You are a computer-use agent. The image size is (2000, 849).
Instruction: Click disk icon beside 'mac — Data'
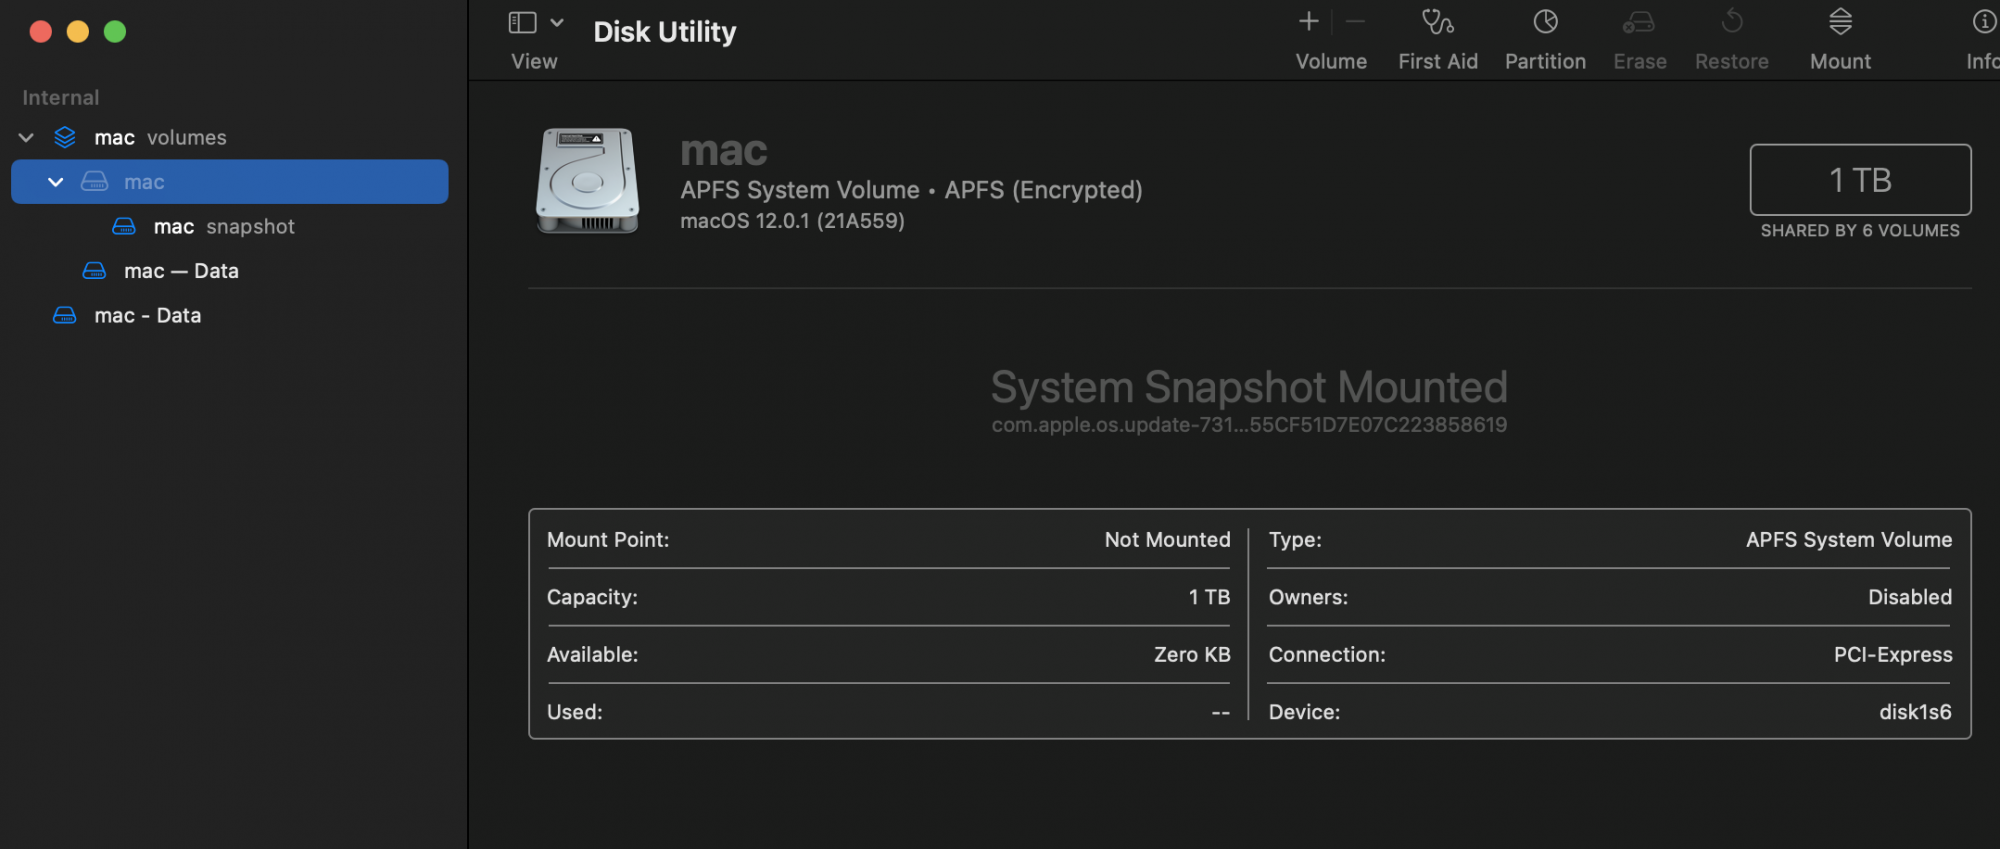point(94,271)
